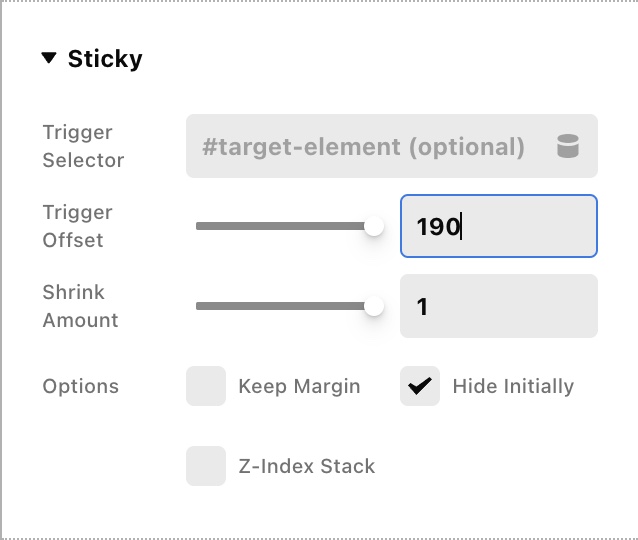This screenshot has height=540, width=638.
Task: Click the Z-Index Stack label text
Action: 307,466
